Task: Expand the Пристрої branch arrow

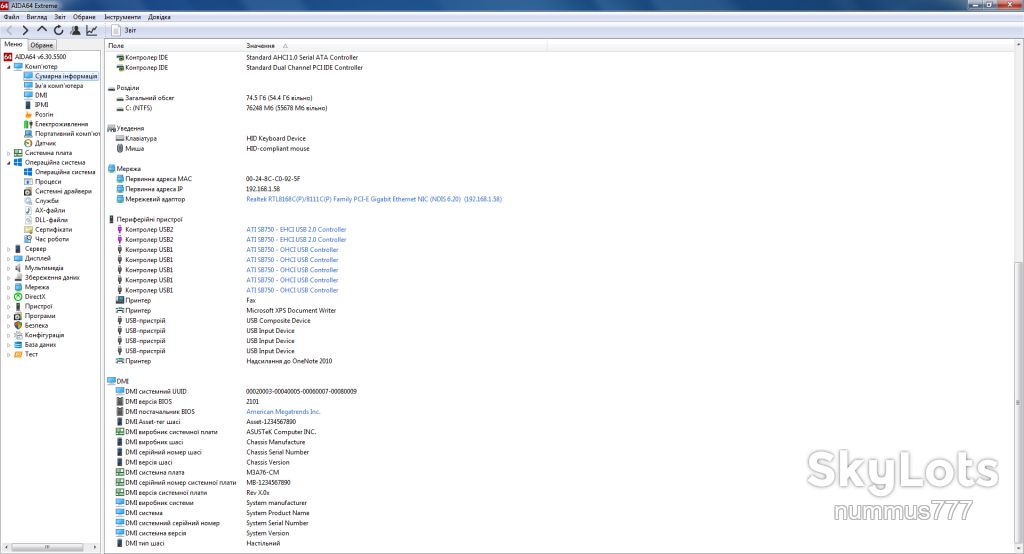Action: (x=8, y=306)
